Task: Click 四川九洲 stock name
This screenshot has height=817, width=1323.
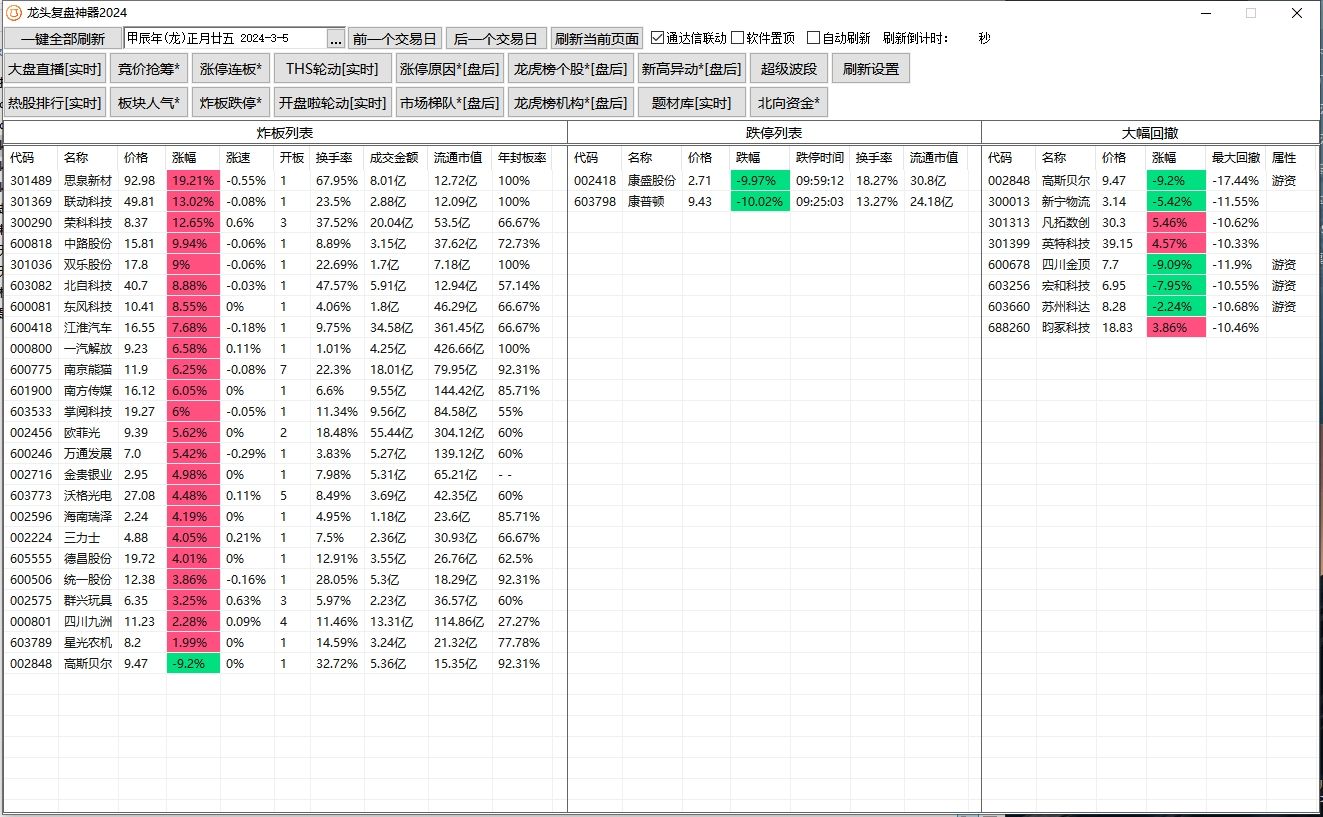Action: coord(88,622)
